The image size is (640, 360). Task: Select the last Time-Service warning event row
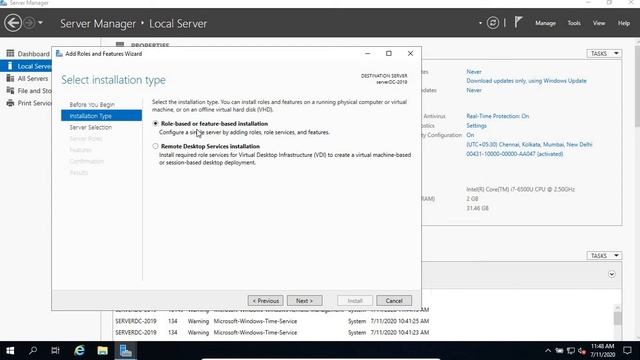[x=272, y=333]
